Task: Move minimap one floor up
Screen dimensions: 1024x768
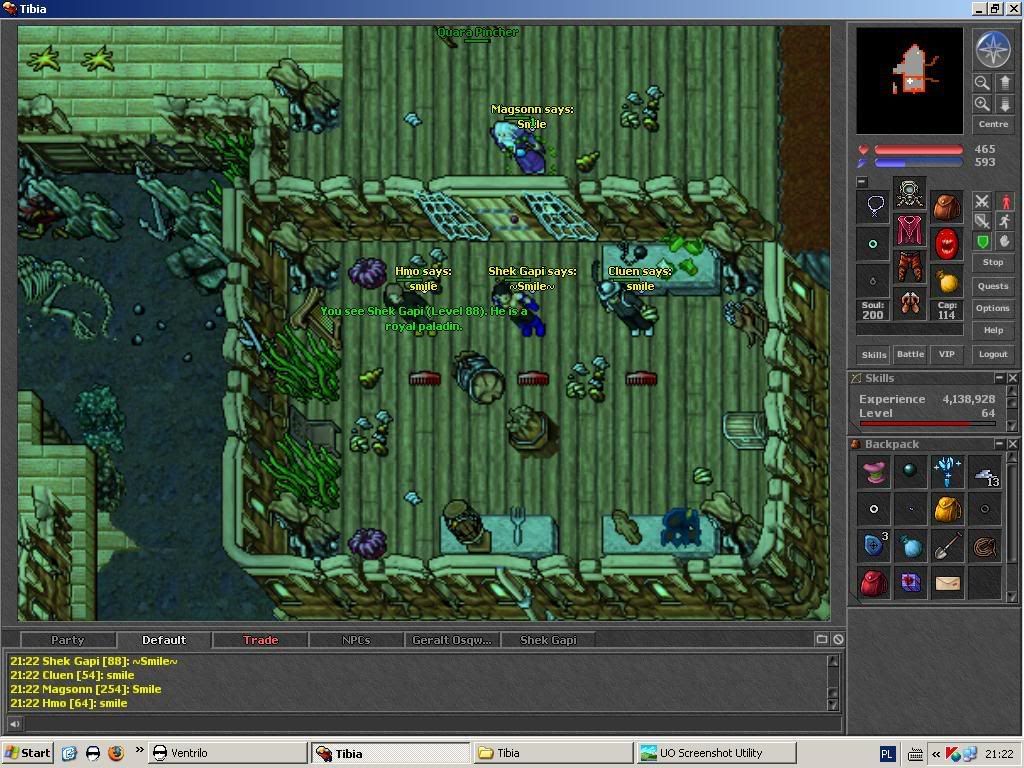Action: (x=1004, y=82)
